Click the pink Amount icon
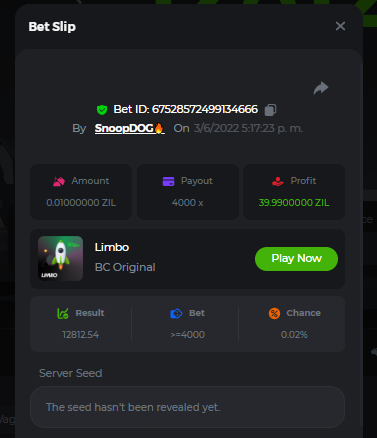Image resolution: width=377 pixels, height=438 pixels. (x=59, y=181)
